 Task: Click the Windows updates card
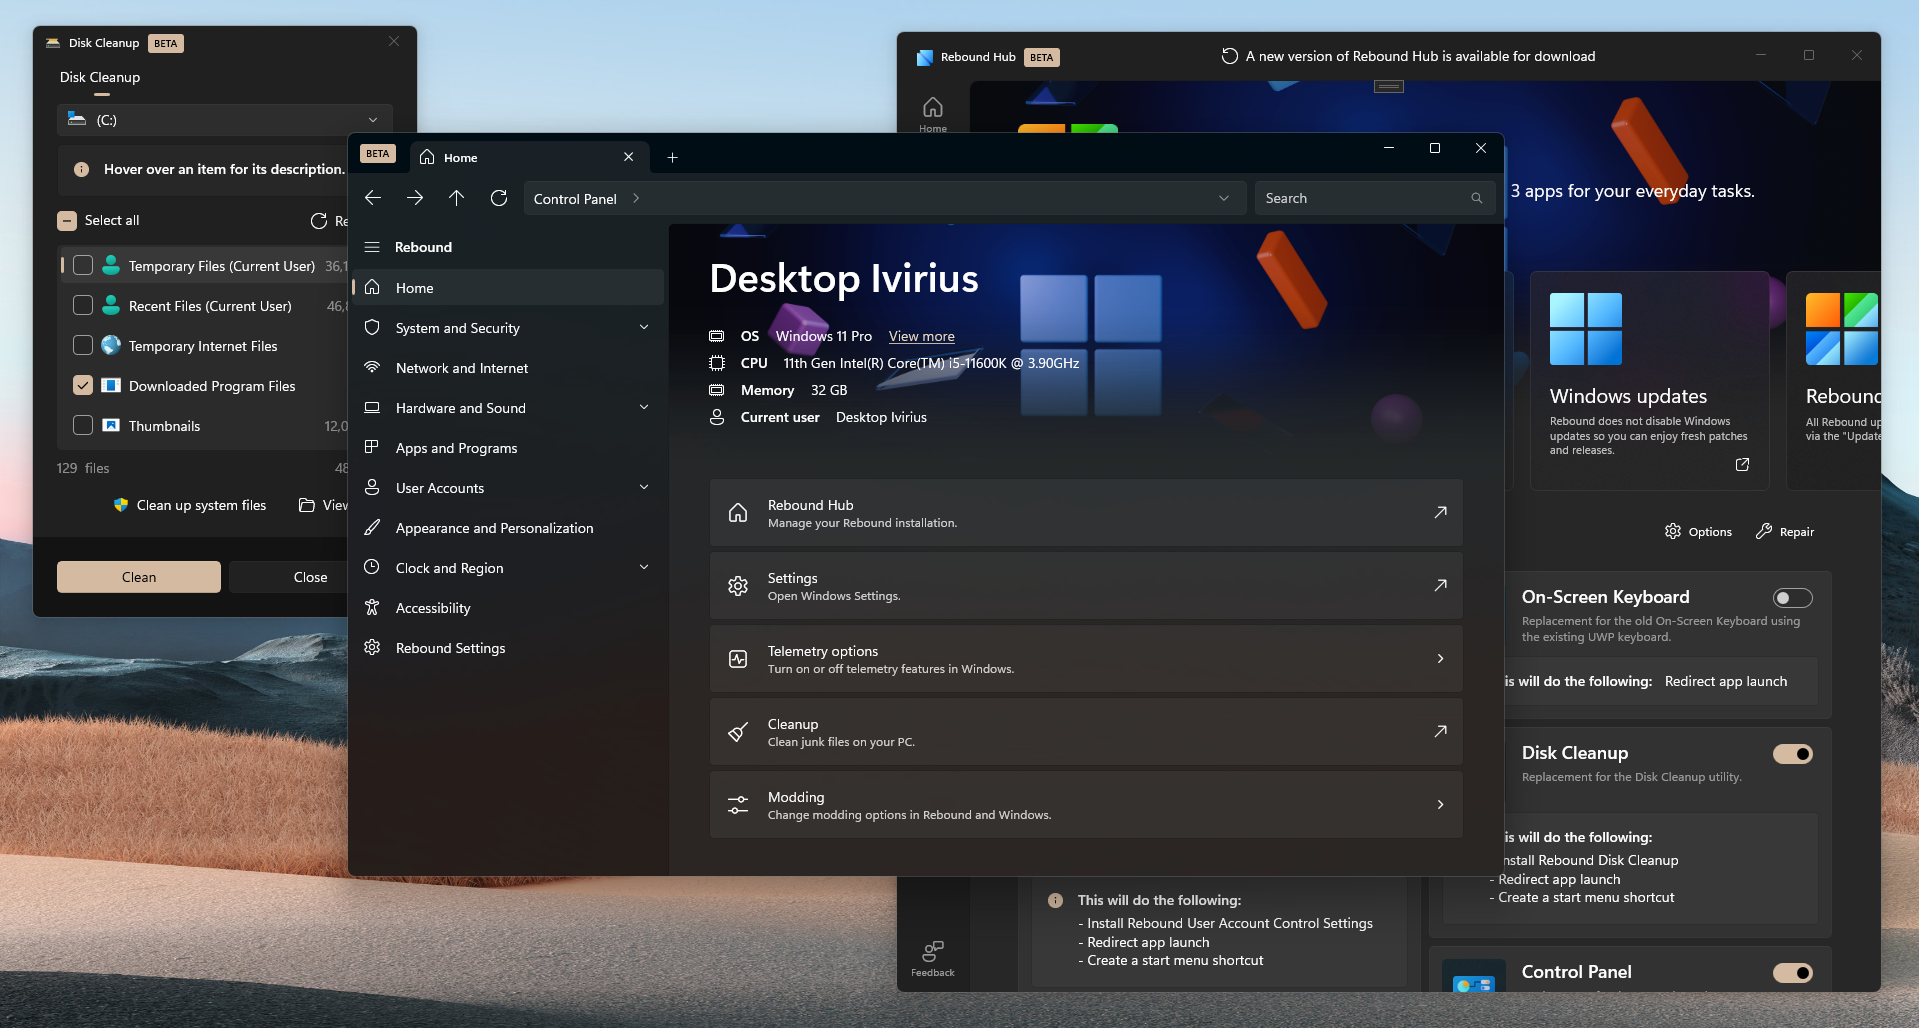click(x=1649, y=381)
